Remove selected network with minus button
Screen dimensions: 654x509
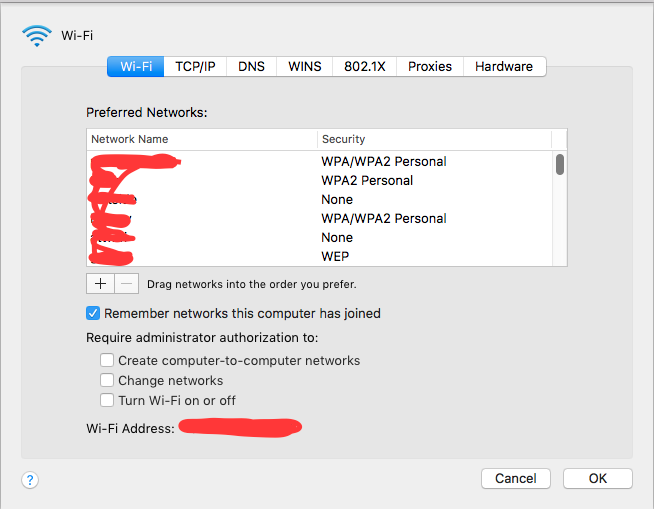(127, 284)
